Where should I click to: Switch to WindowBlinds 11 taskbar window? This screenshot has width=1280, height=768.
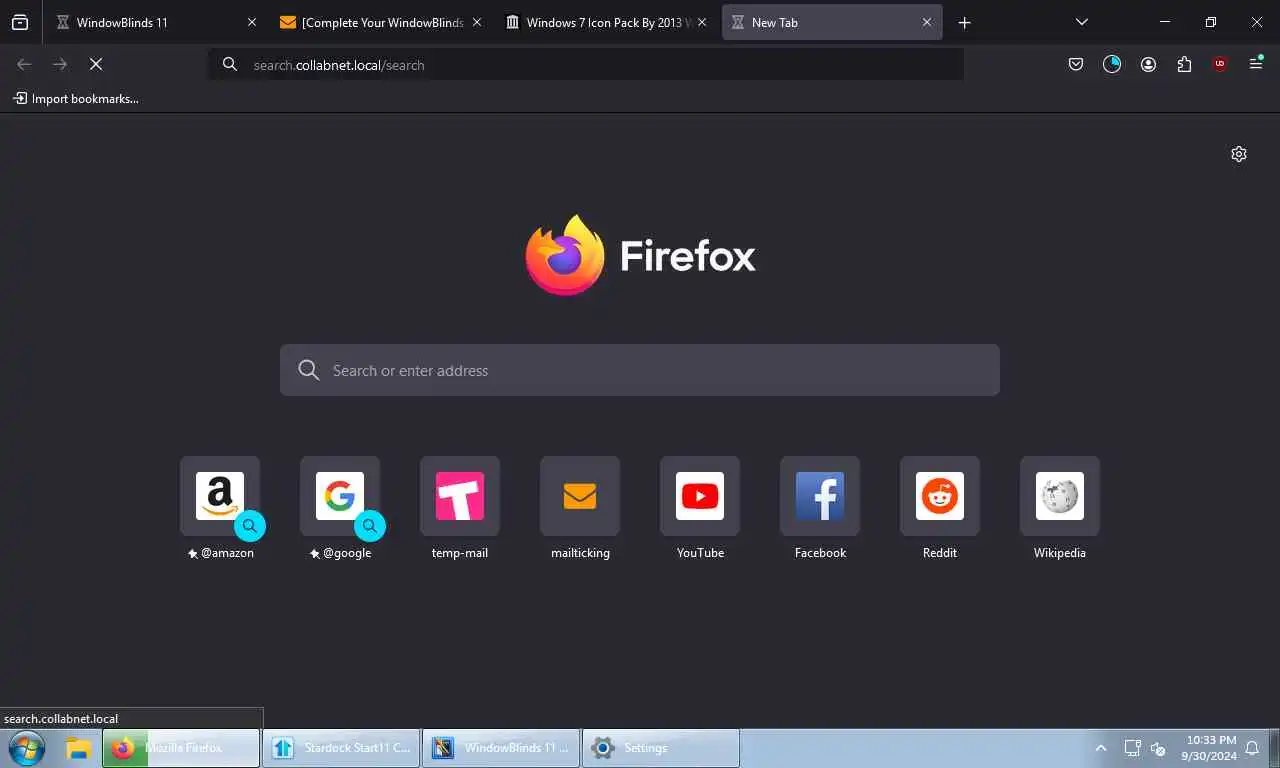[501, 748]
